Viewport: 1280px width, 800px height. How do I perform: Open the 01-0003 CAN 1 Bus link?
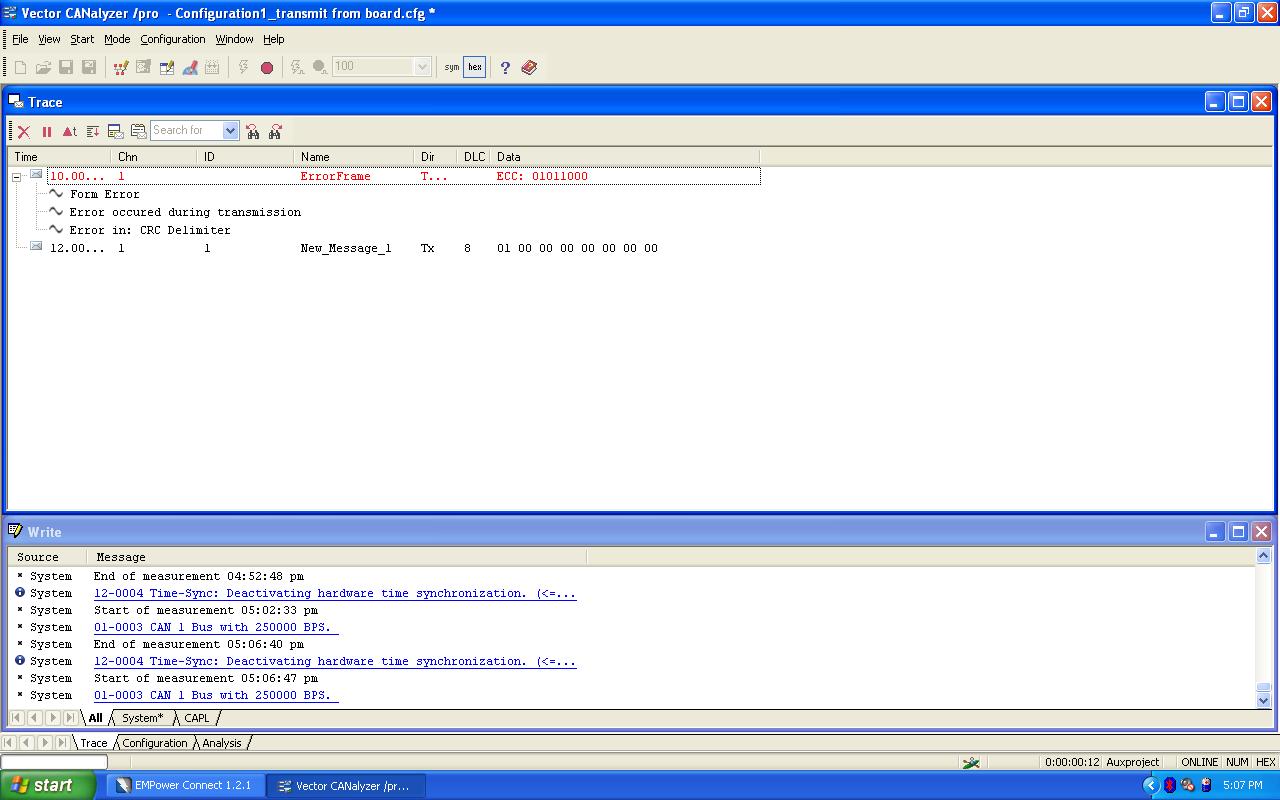(213, 626)
